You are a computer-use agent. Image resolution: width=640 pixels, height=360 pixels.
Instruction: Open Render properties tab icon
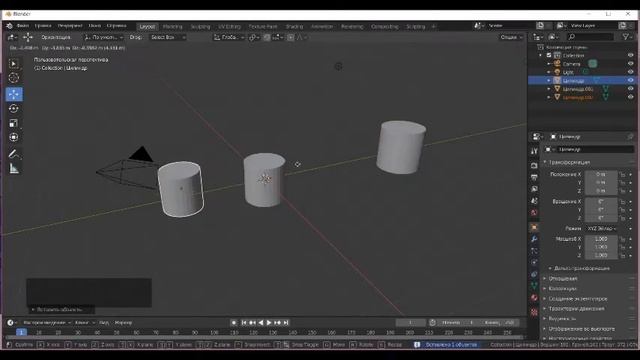tap(534, 165)
